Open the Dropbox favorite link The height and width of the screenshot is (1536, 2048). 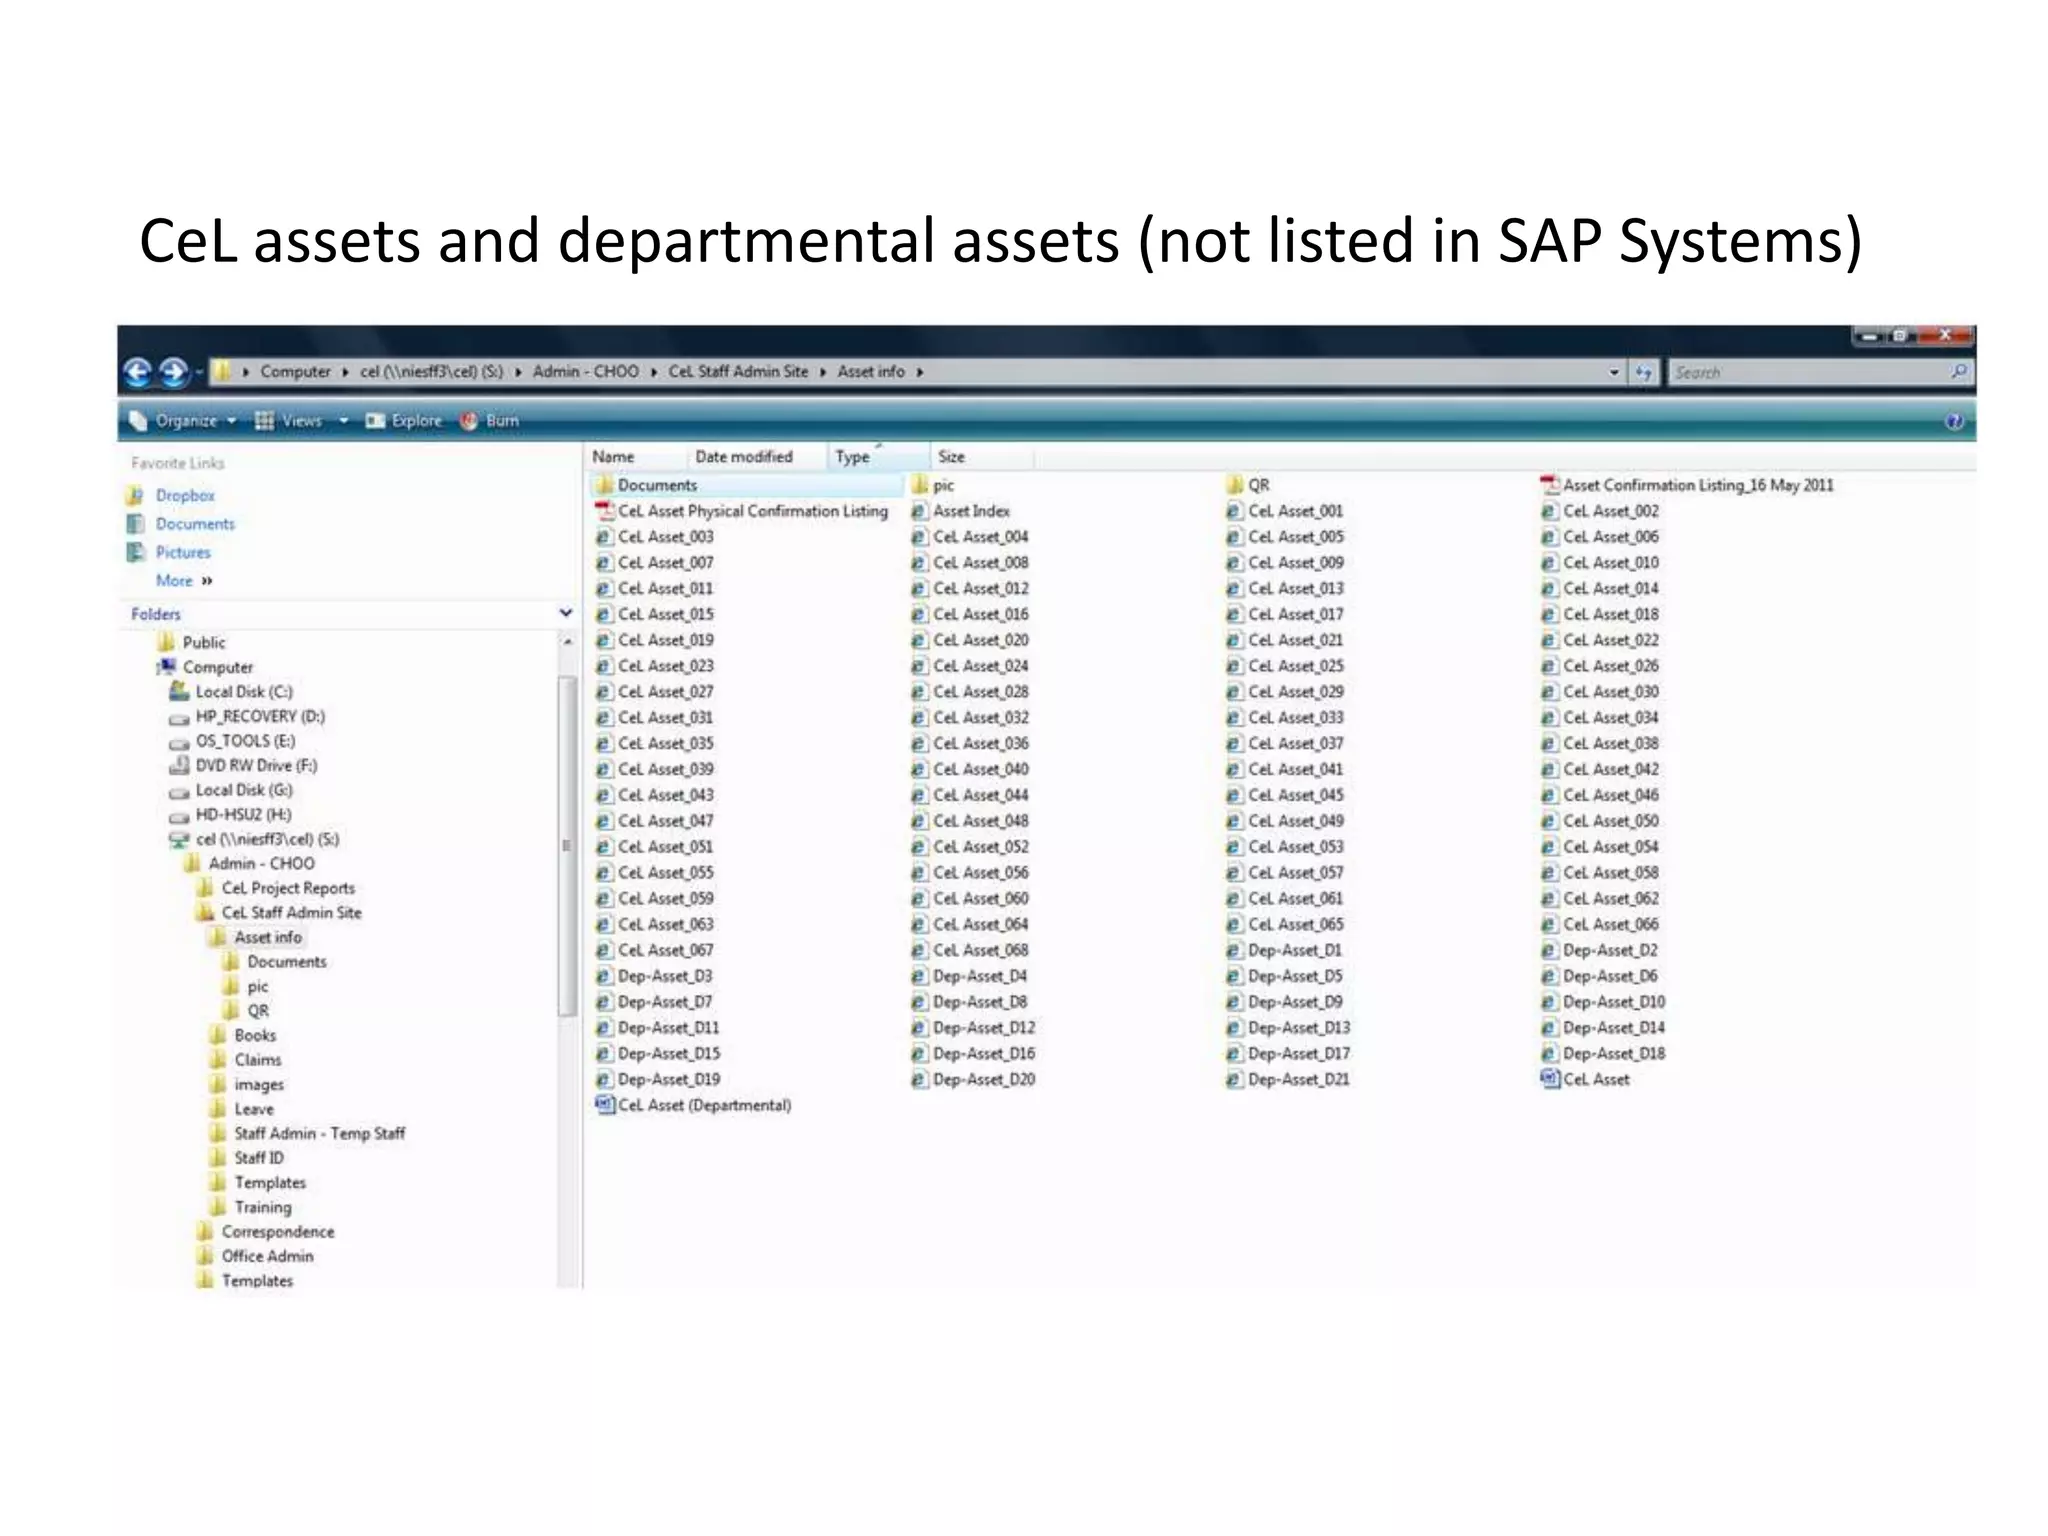click(x=184, y=495)
